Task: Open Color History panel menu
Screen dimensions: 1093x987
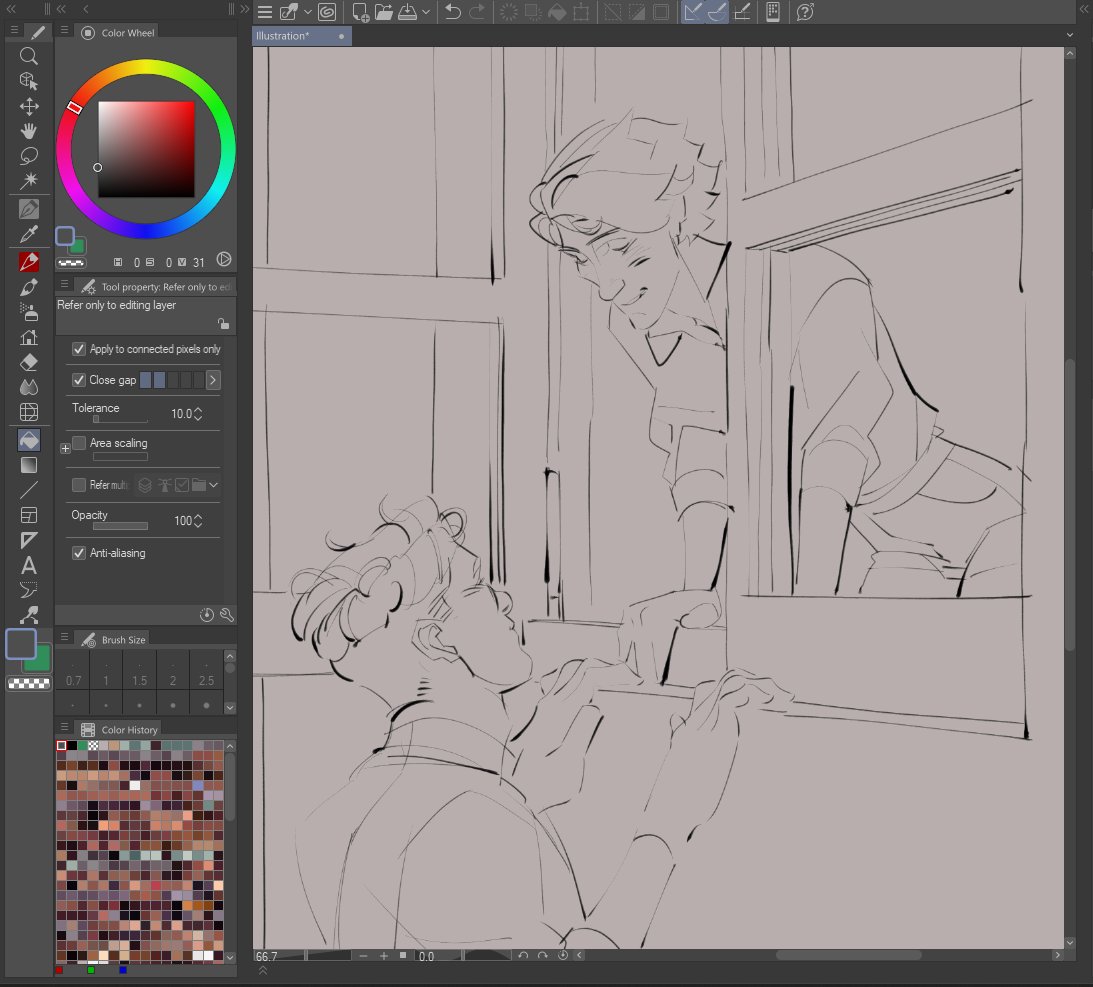Action: [x=64, y=727]
